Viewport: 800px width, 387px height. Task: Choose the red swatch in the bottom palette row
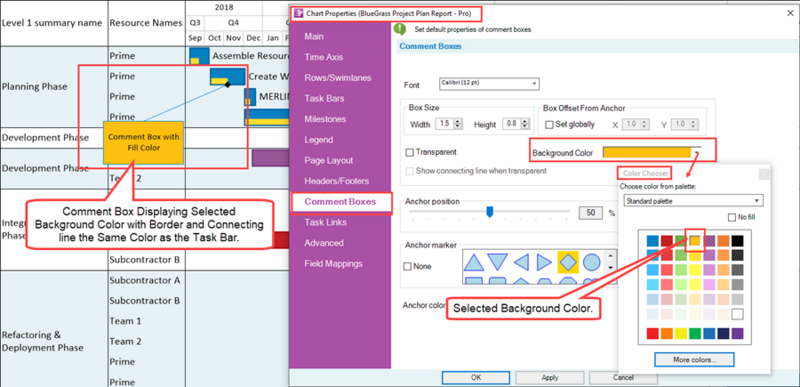pos(653,333)
